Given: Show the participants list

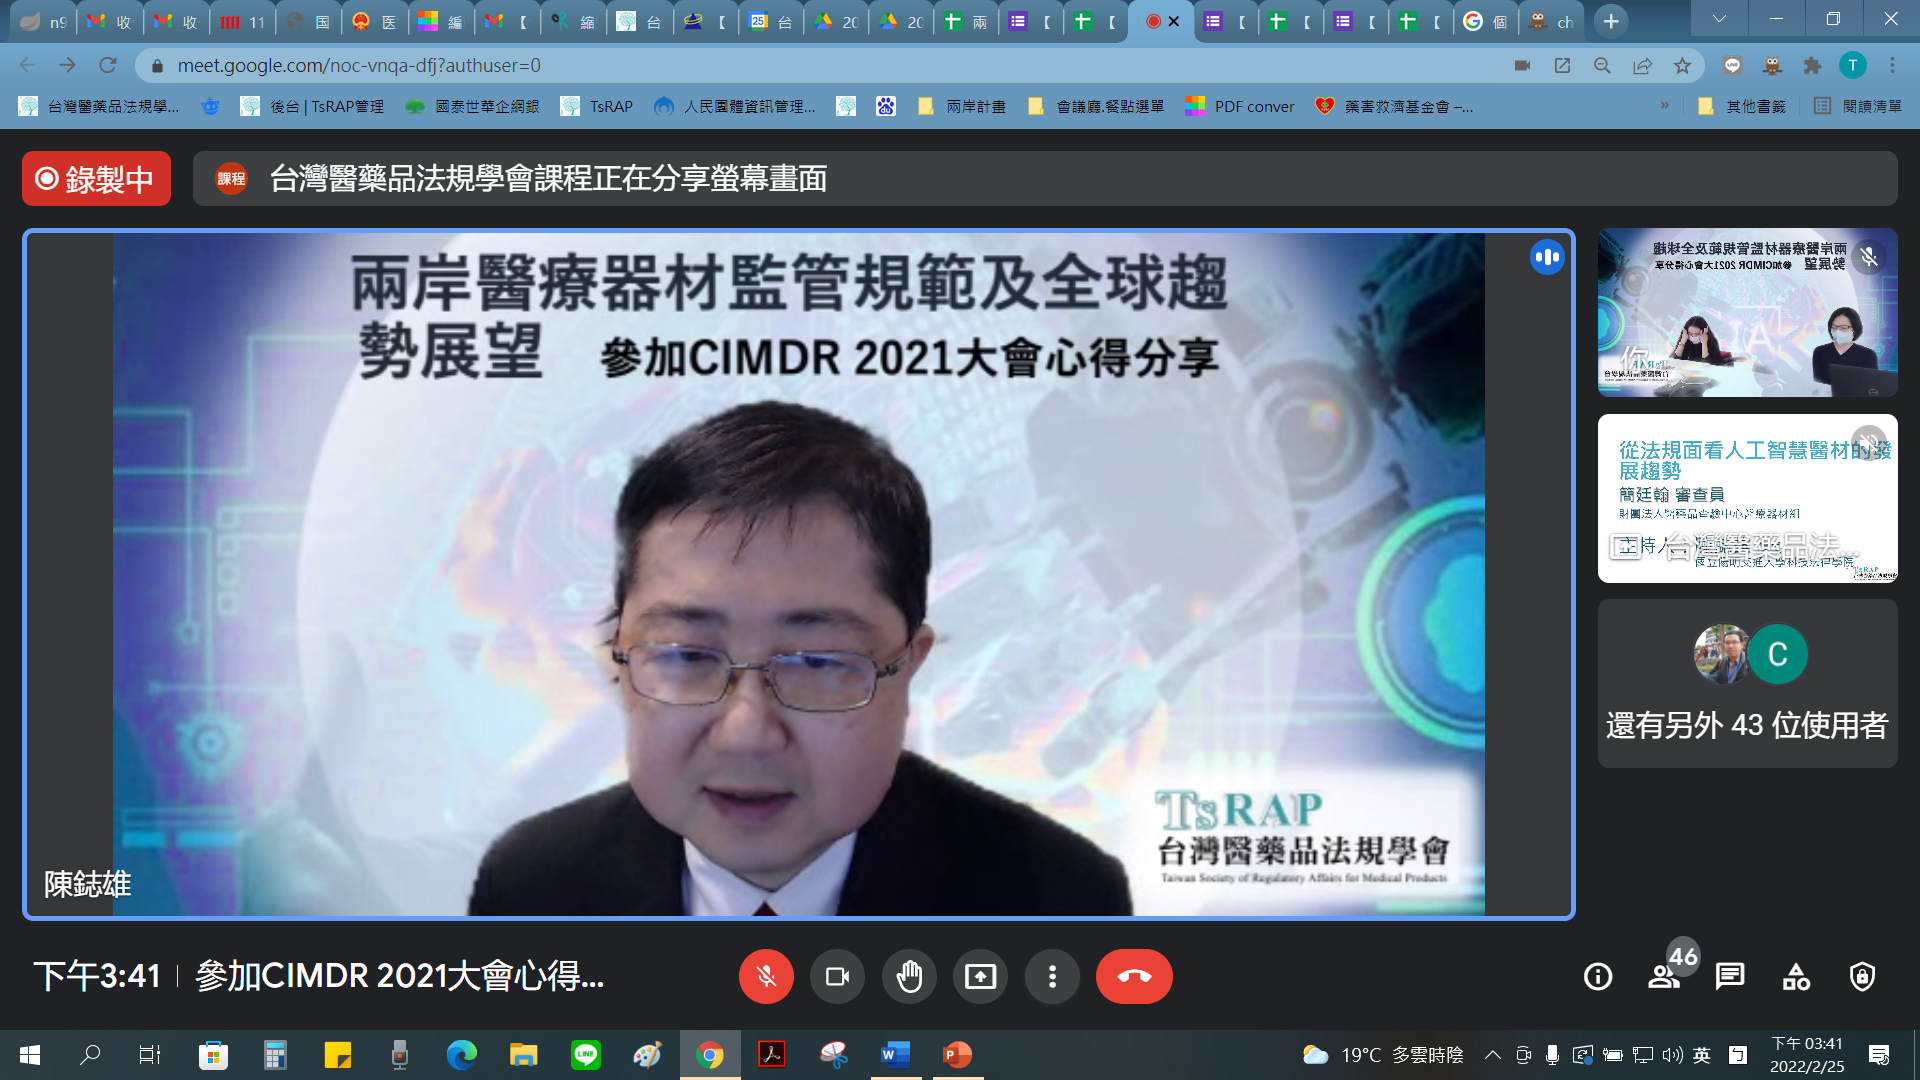Looking at the screenshot, I should [1664, 976].
